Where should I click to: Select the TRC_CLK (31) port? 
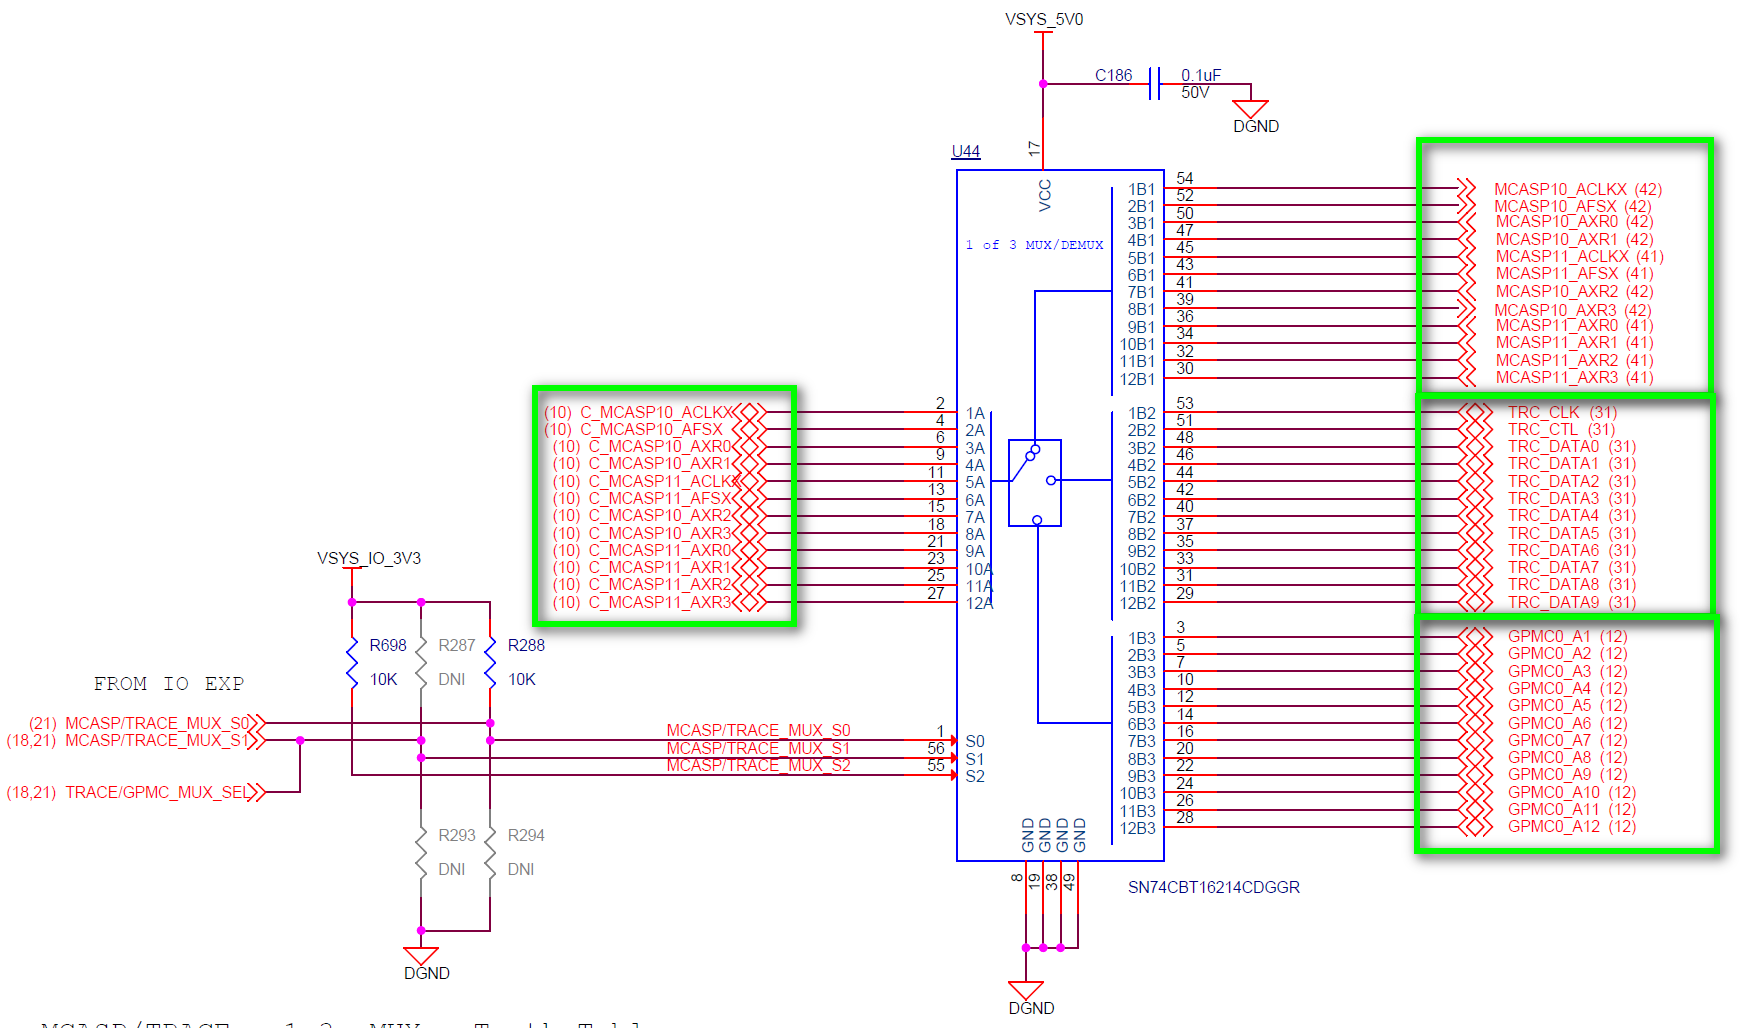(1538, 412)
